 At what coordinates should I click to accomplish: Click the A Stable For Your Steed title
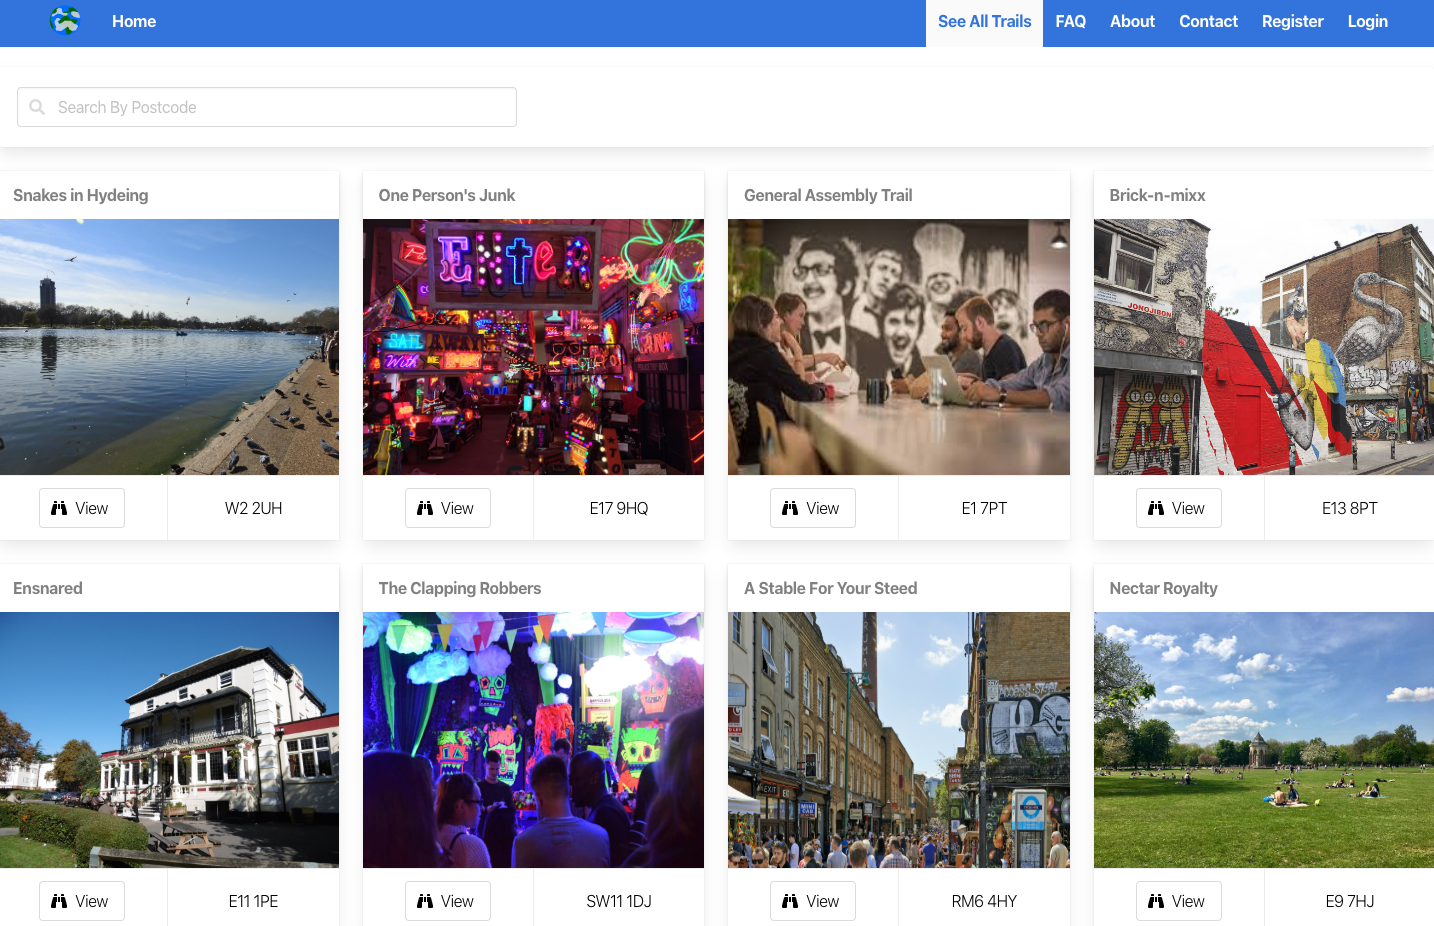tap(831, 588)
